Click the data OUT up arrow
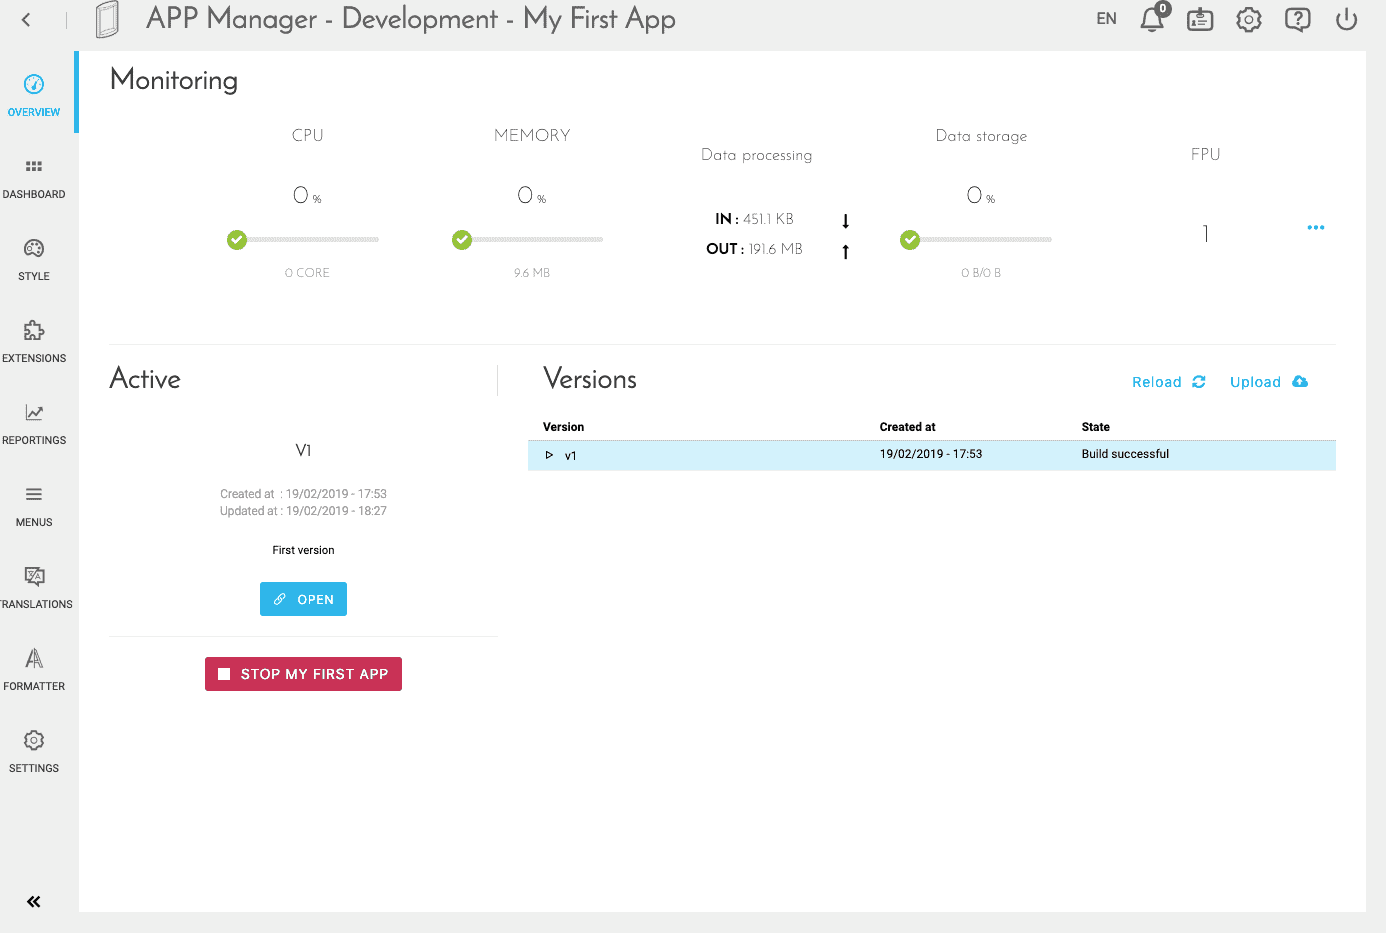The height and width of the screenshot is (933, 1386). 846,251
